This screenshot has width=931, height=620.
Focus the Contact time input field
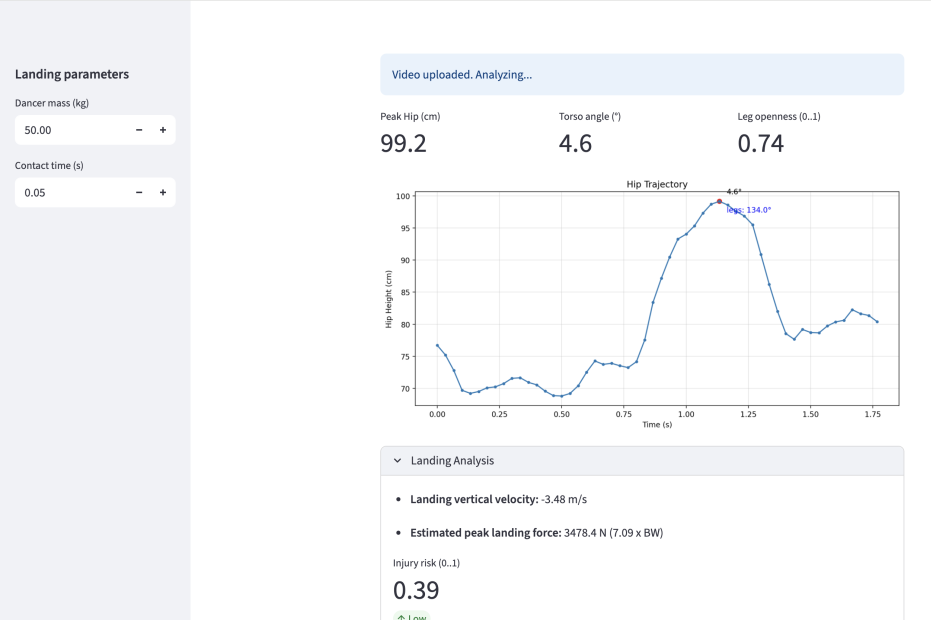tap(70, 192)
